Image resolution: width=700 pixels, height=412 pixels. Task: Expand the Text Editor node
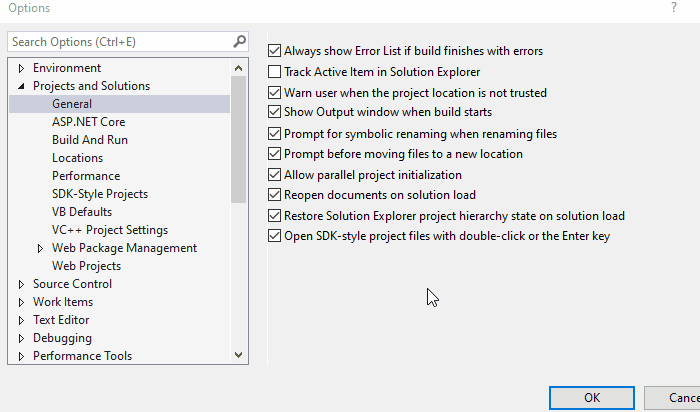[x=21, y=320]
